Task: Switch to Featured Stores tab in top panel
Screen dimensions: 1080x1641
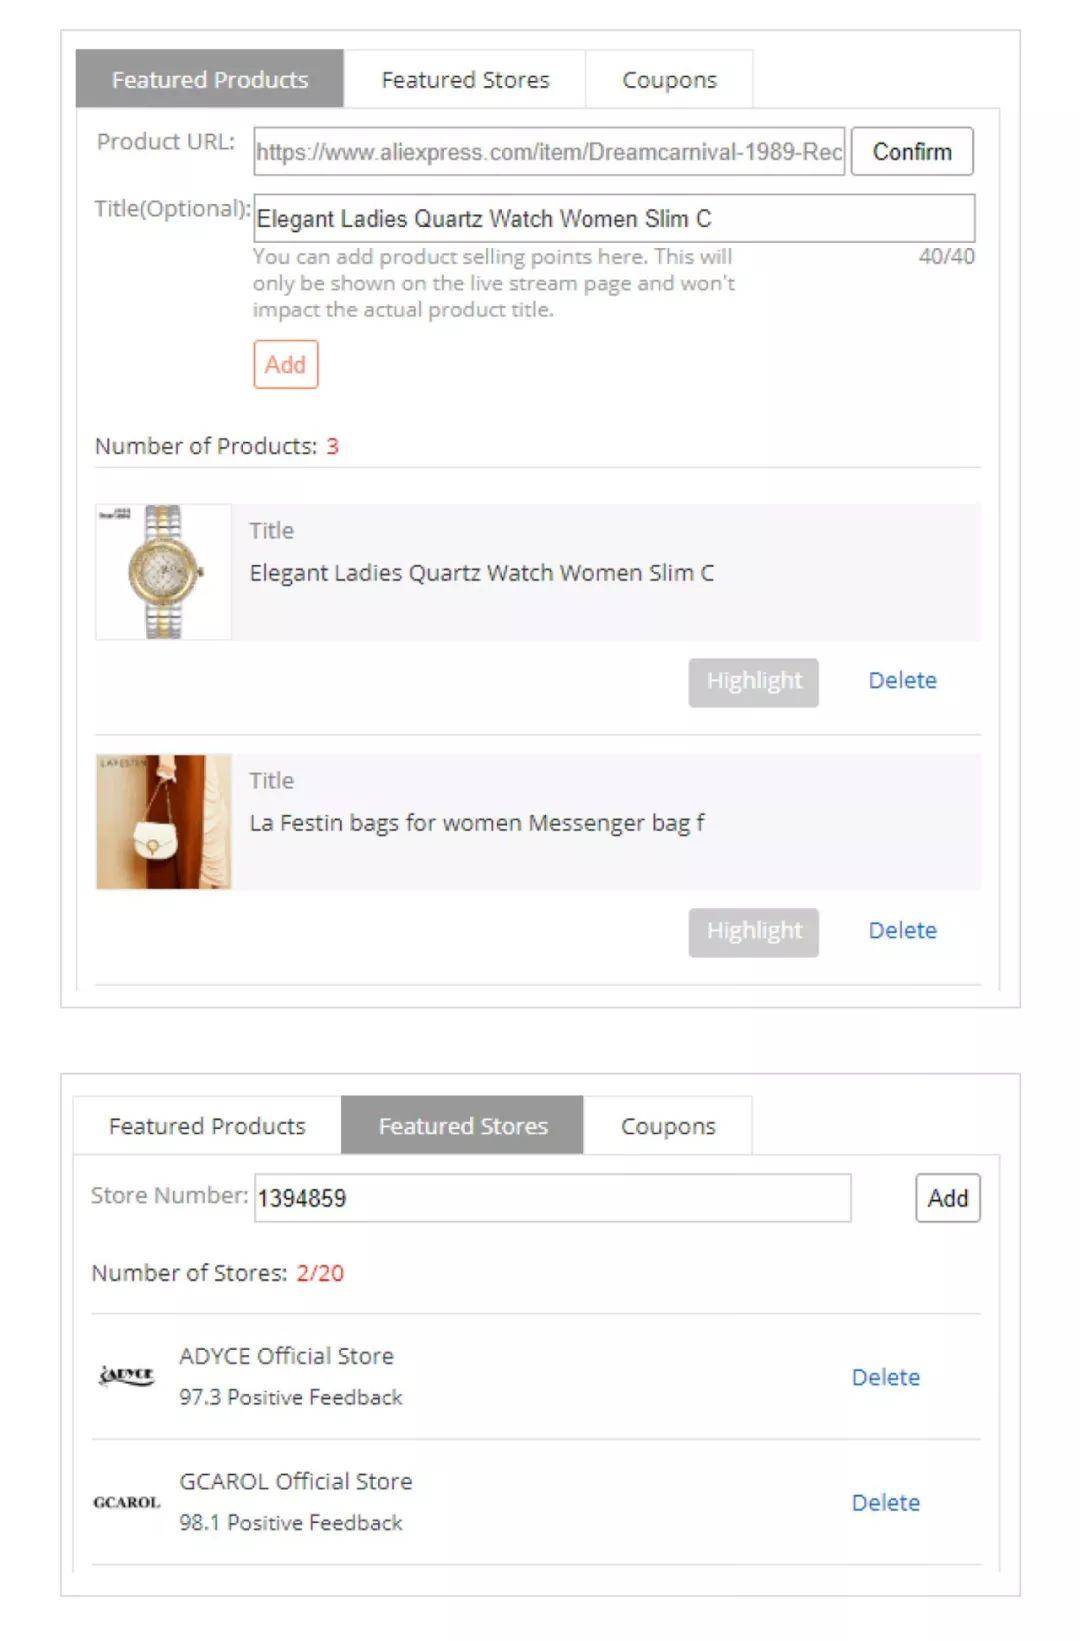Action: click(x=465, y=80)
